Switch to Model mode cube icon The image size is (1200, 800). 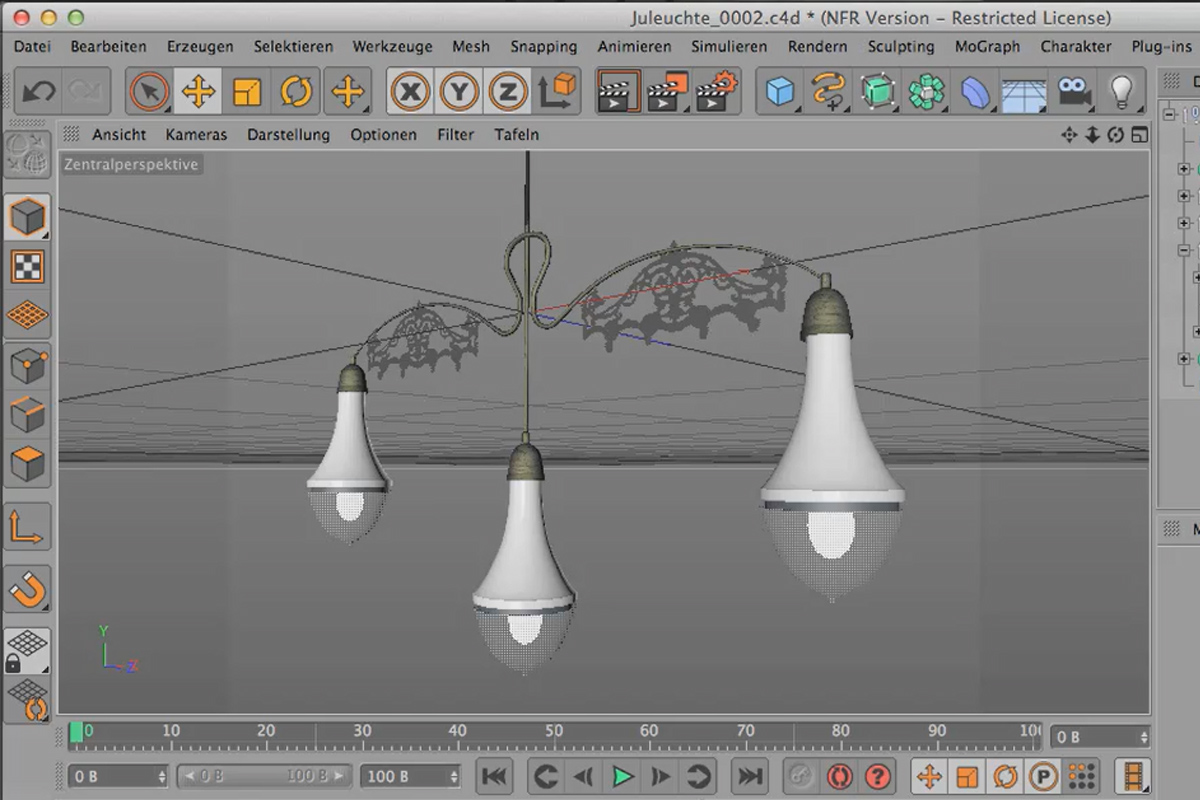(x=27, y=216)
